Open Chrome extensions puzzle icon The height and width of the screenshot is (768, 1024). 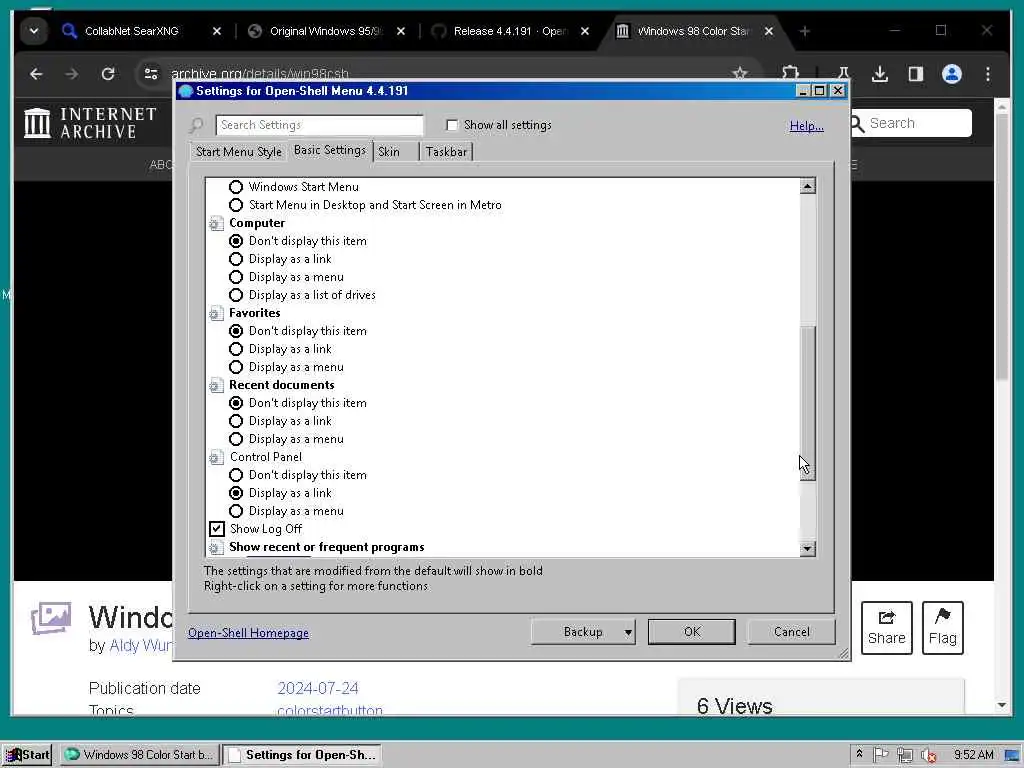(x=790, y=74)
